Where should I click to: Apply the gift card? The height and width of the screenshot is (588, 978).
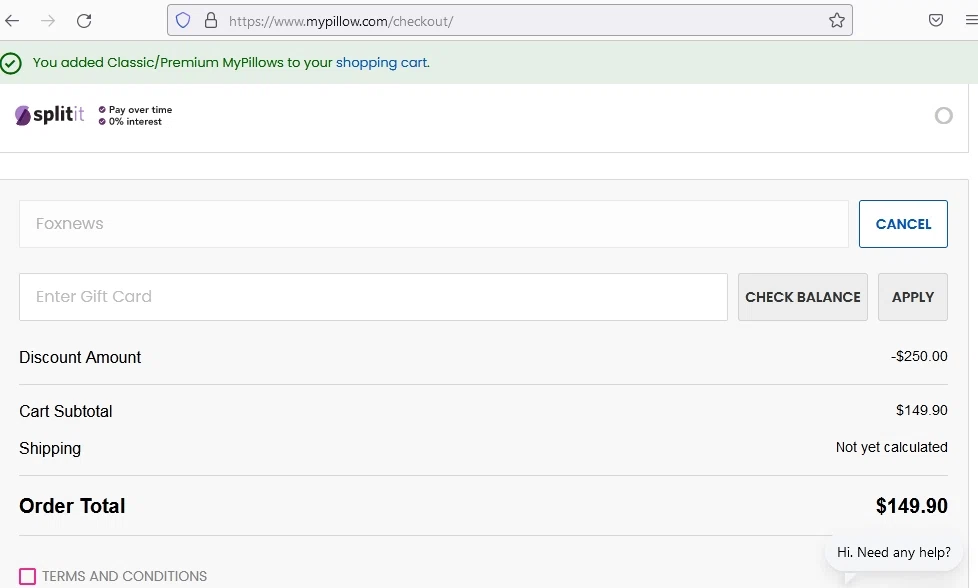913,297
